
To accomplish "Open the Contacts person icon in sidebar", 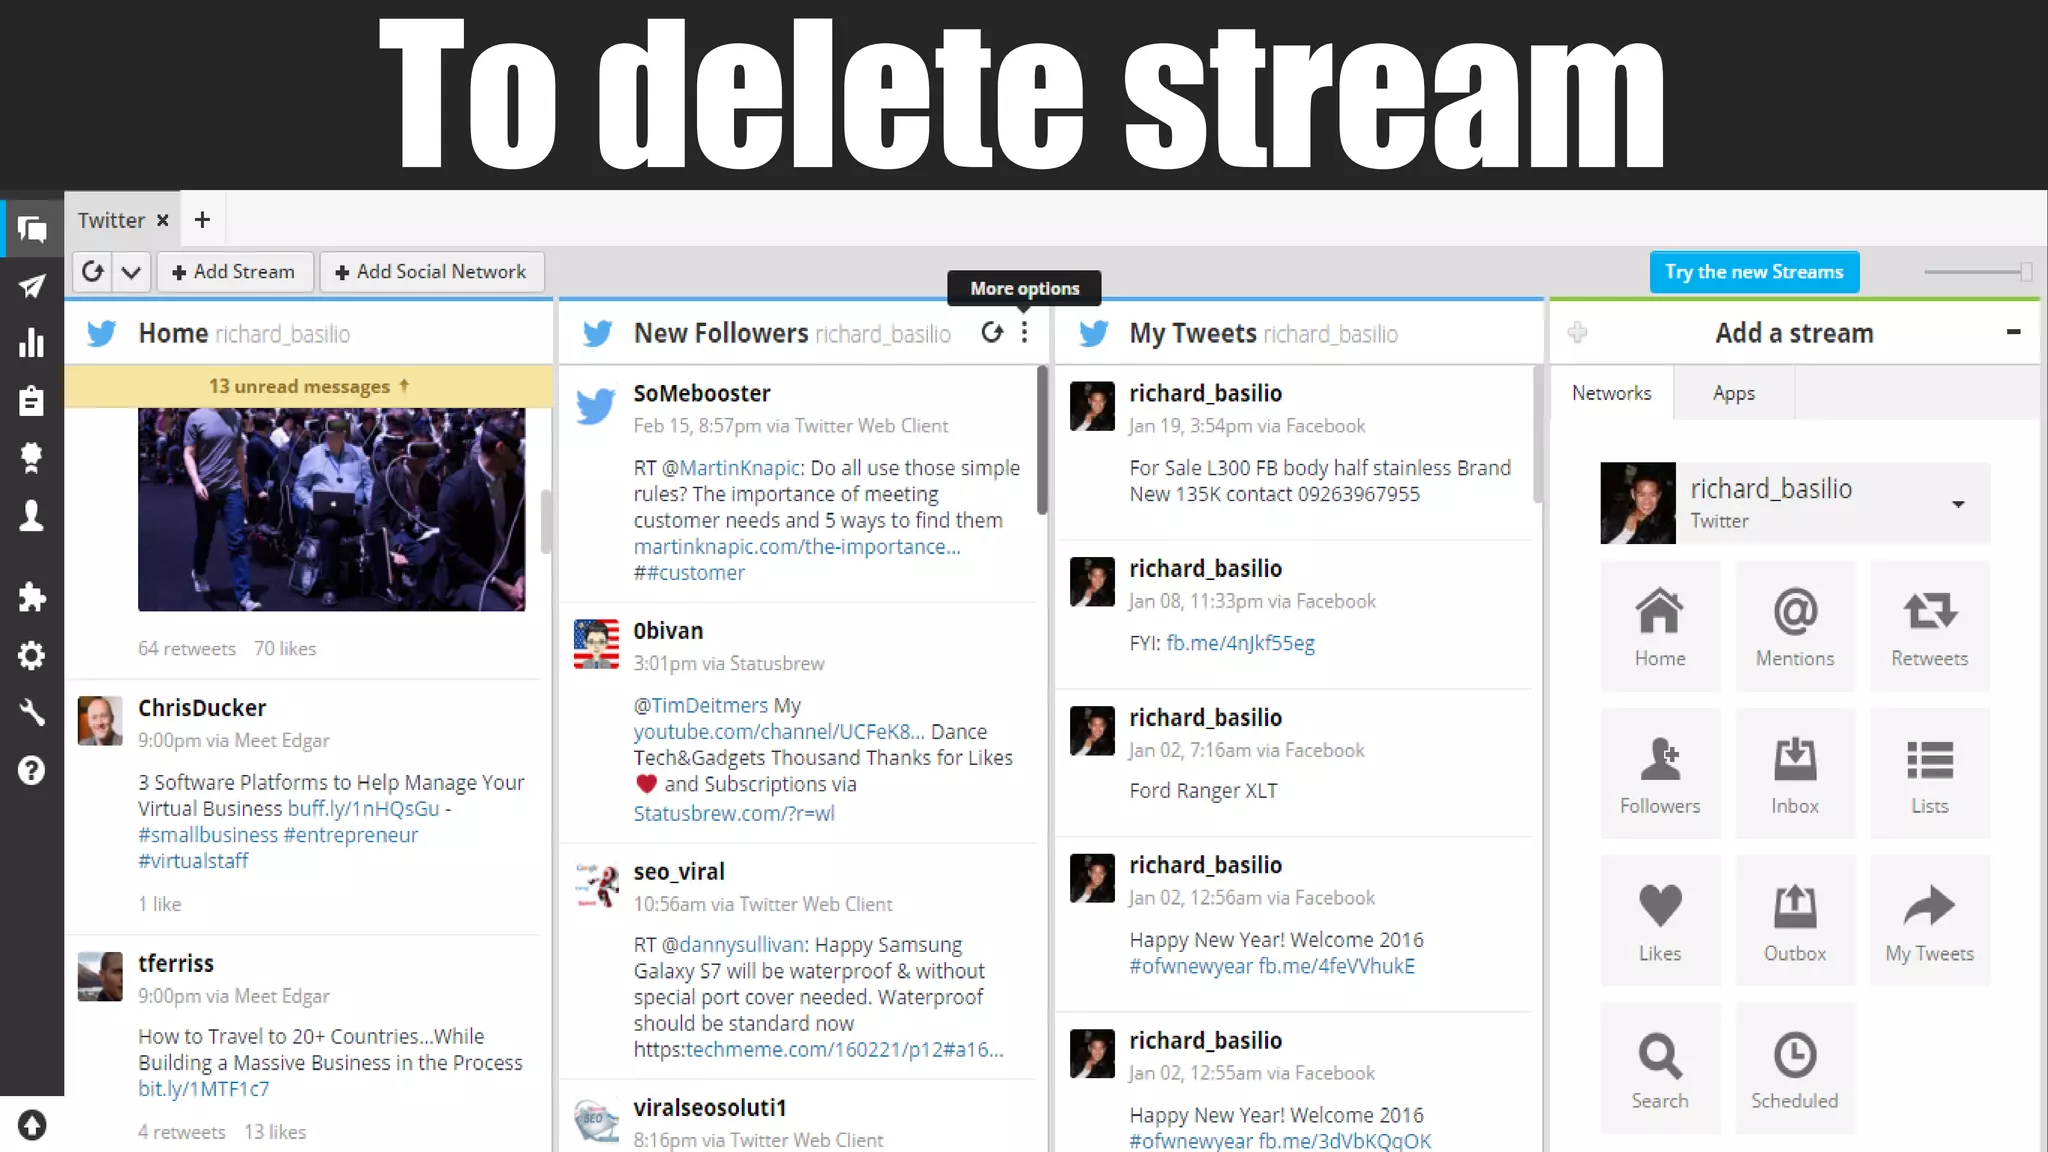I will tap(32, 515).
